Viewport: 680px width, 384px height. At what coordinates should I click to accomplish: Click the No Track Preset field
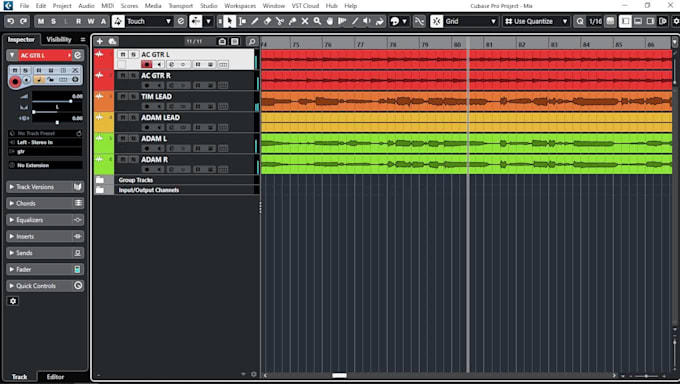pyautogui.click(x=45, y=133)
